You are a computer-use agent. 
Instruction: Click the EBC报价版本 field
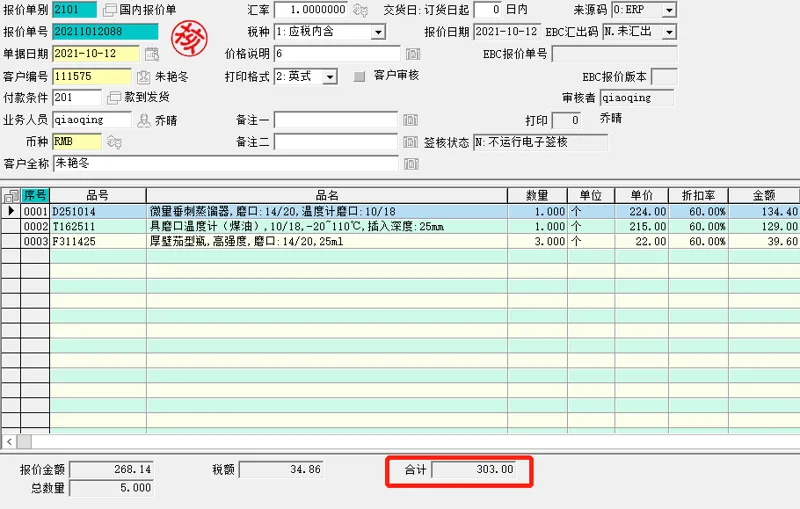[664, 77]
